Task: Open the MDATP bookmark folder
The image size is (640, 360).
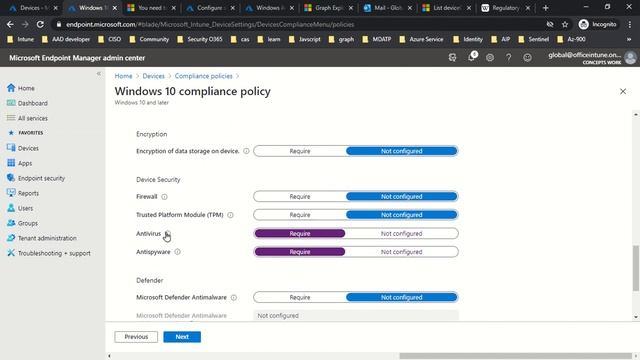Action: click(x=377, y=39)
